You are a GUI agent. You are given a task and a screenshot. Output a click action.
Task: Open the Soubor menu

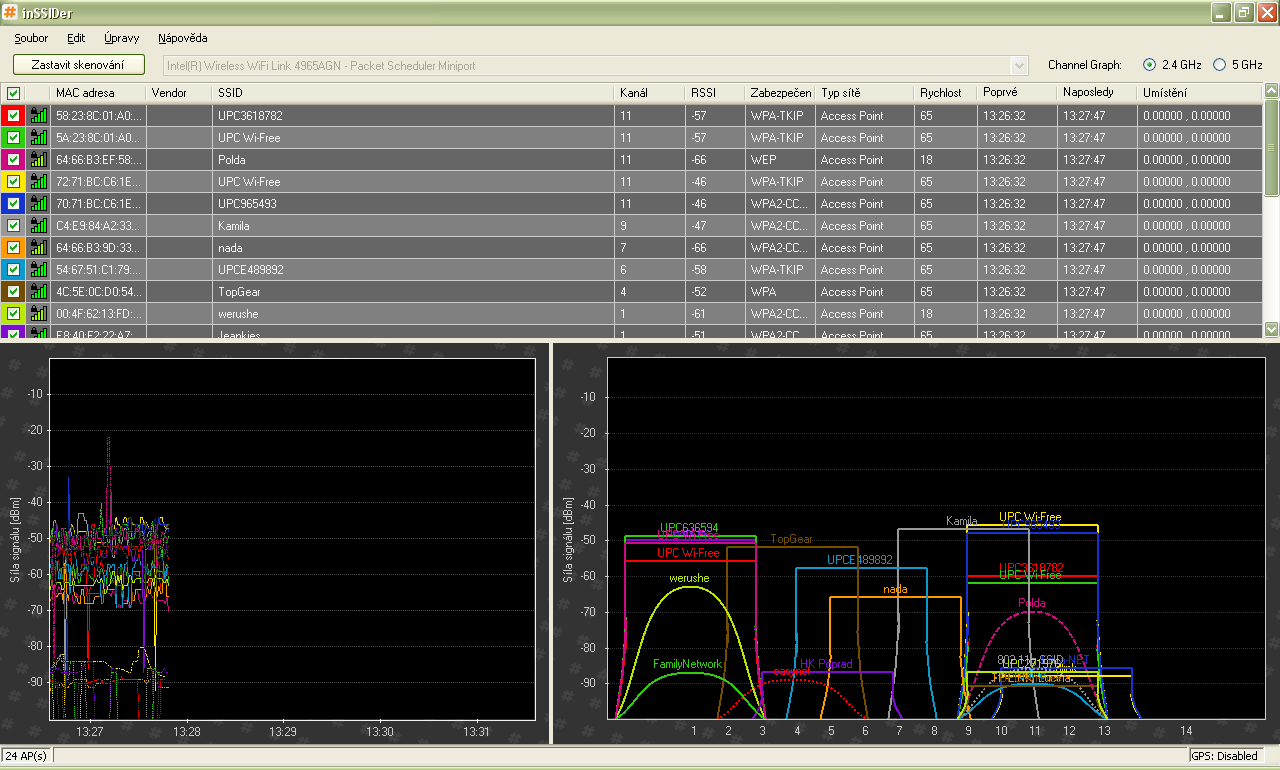31,38
